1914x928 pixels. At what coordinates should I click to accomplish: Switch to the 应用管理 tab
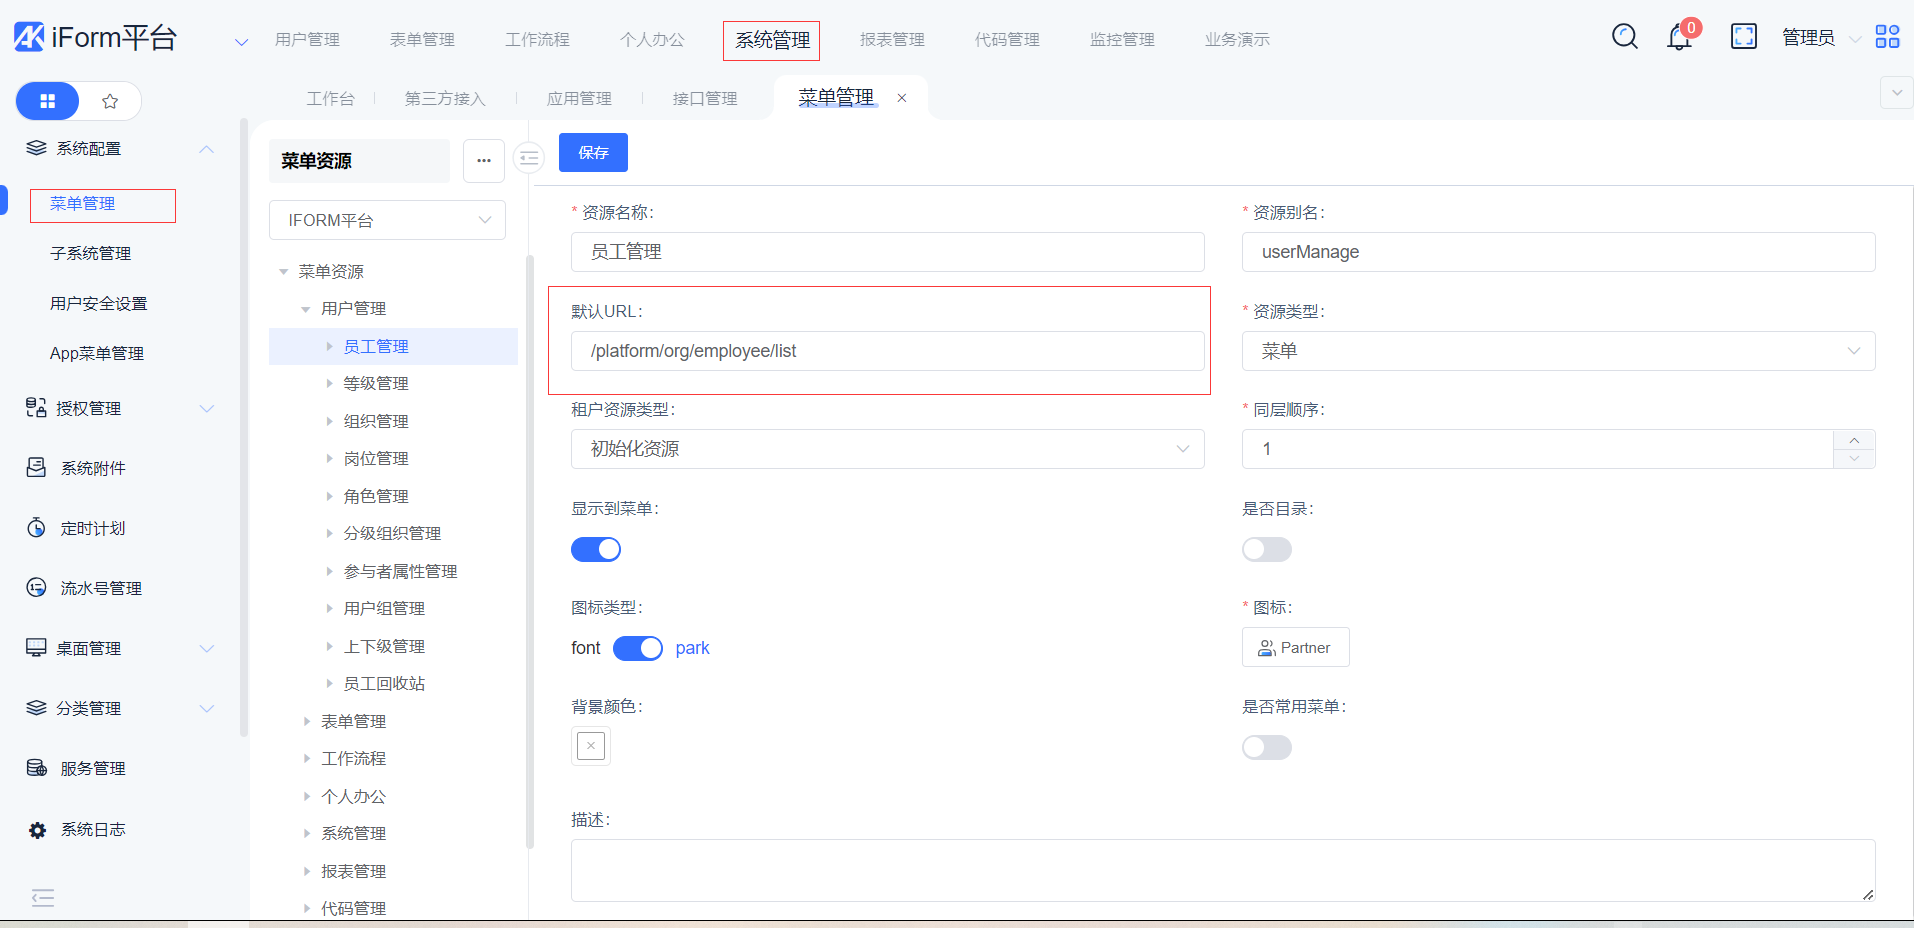pyautogui.click(x=579, y=98)
